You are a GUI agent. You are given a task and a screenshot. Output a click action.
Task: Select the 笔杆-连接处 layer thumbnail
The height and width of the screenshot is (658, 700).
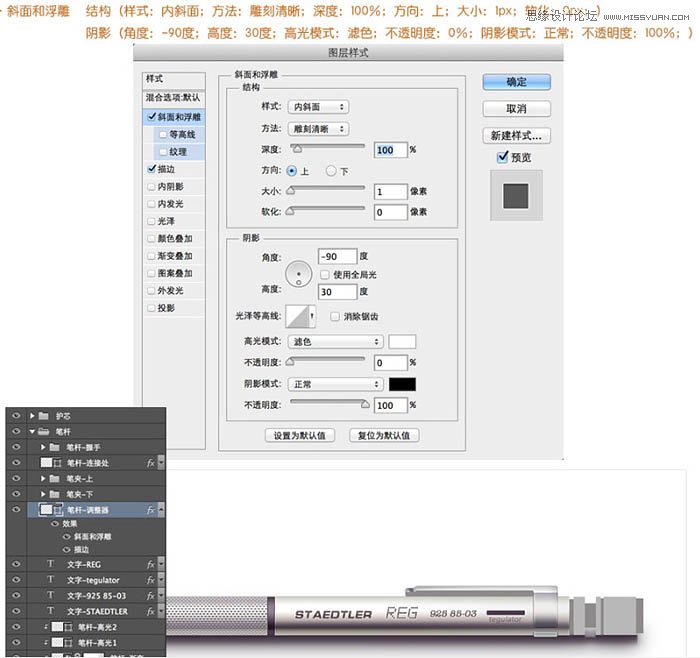click(46, 462)
